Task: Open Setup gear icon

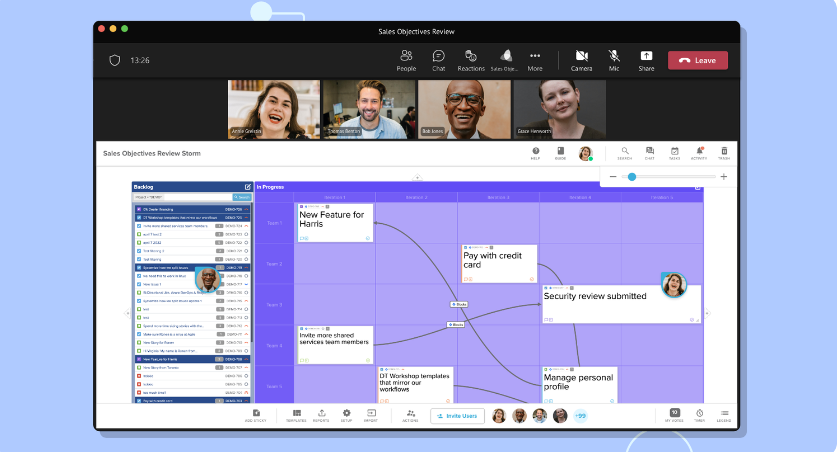Action: (x=346, y=415)
